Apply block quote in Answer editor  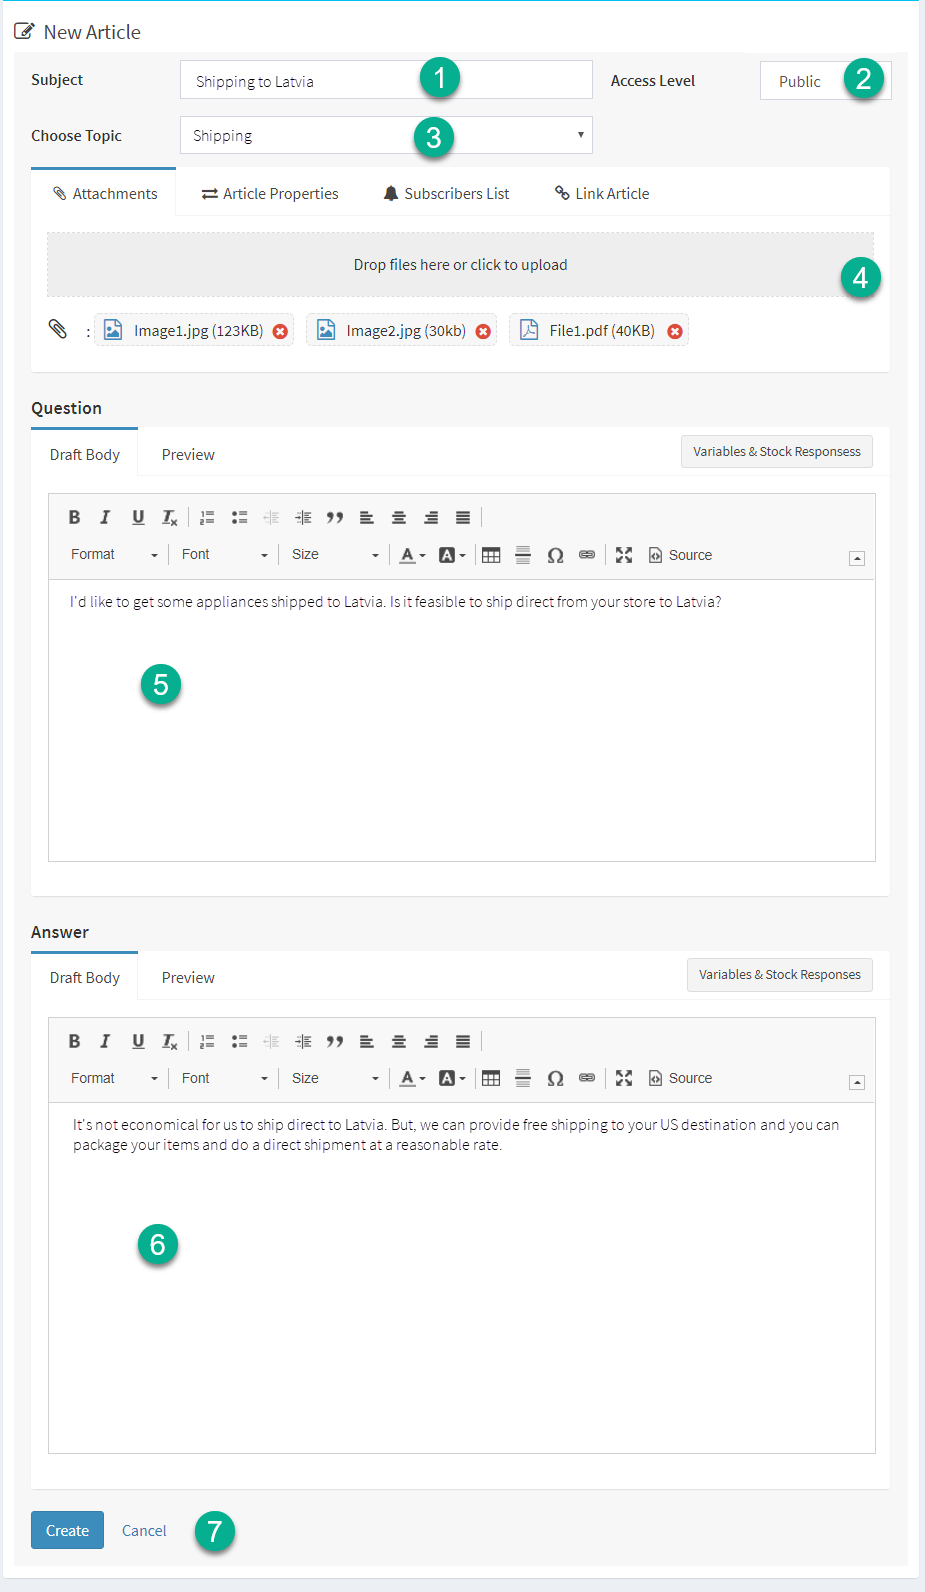(x=335, y=1041)
